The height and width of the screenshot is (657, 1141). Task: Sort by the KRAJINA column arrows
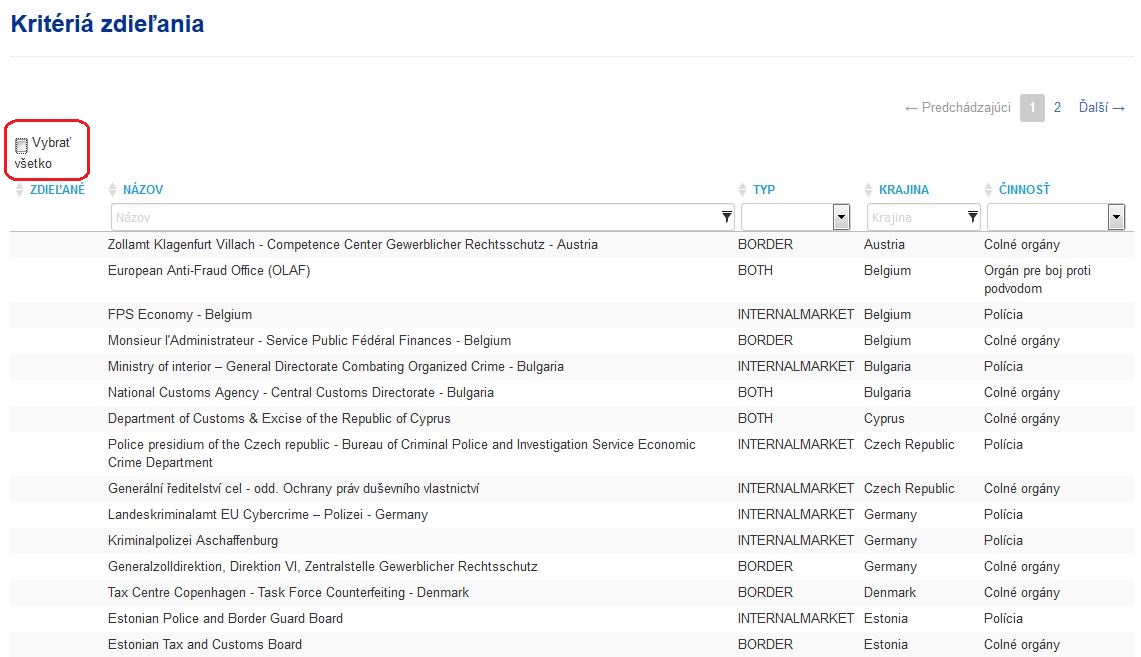tap(868, 190)
